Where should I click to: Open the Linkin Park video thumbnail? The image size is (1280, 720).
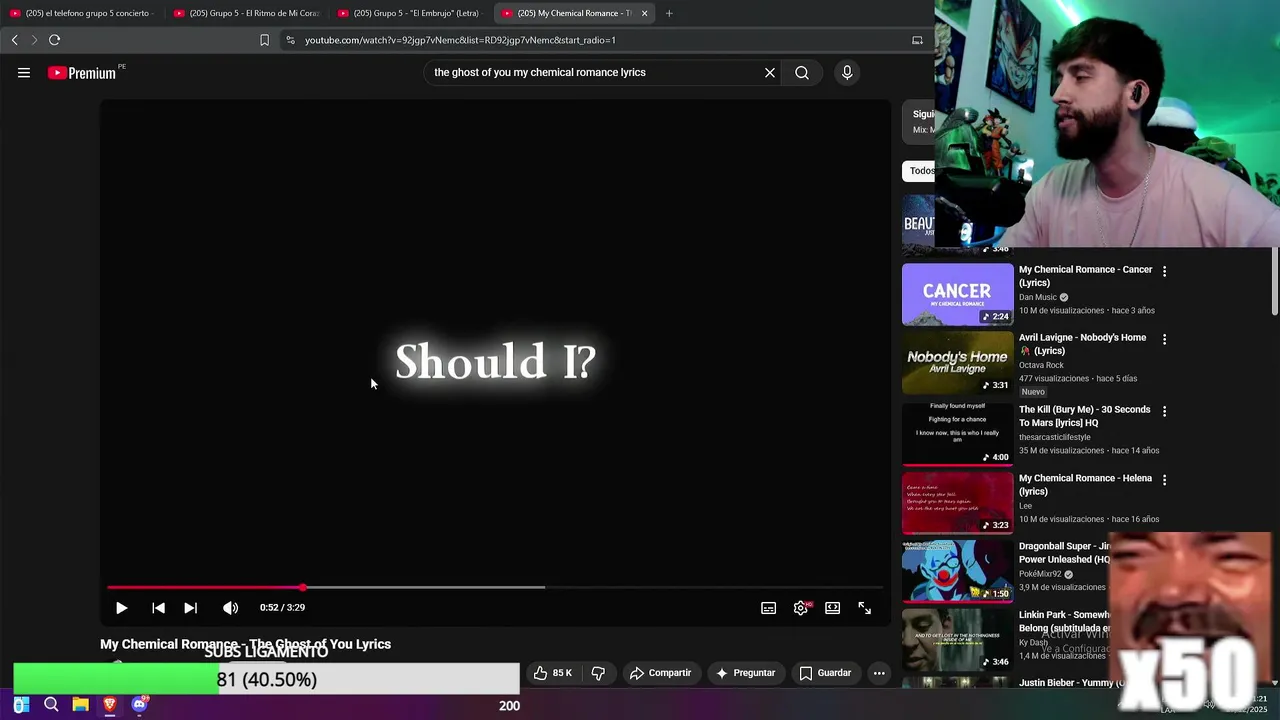tap(957, 639)
